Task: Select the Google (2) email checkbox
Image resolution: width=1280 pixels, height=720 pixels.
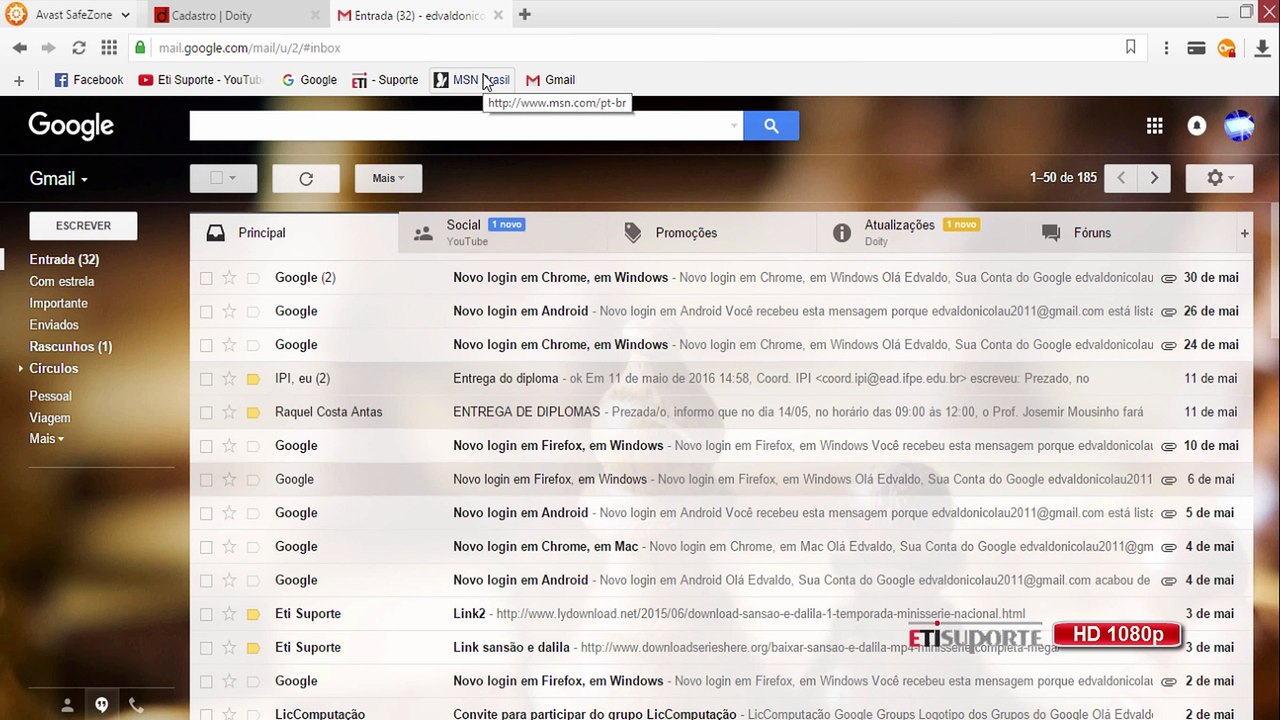Action: [206, 278]
